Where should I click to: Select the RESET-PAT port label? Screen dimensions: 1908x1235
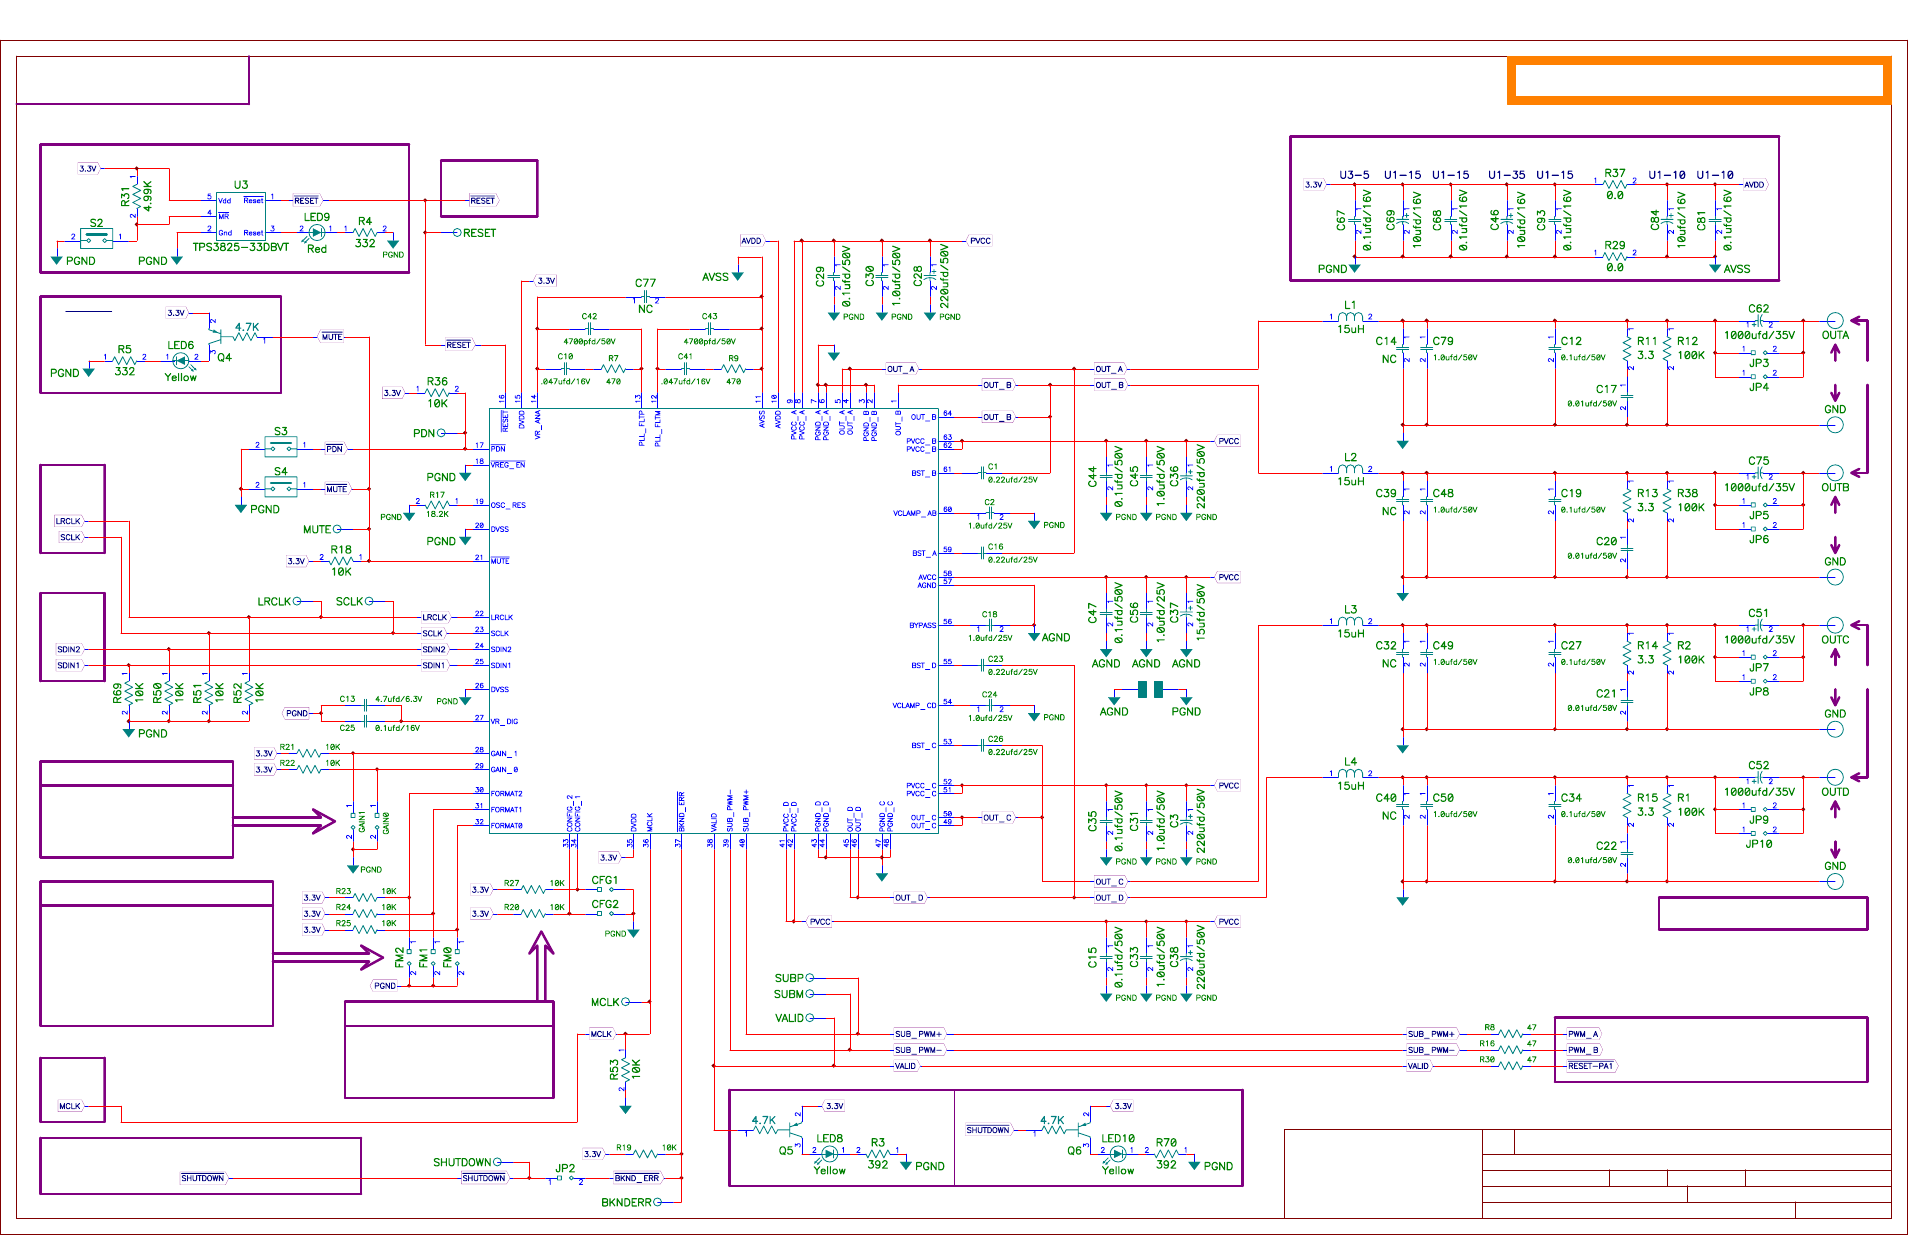[x=1591, y=1066]
